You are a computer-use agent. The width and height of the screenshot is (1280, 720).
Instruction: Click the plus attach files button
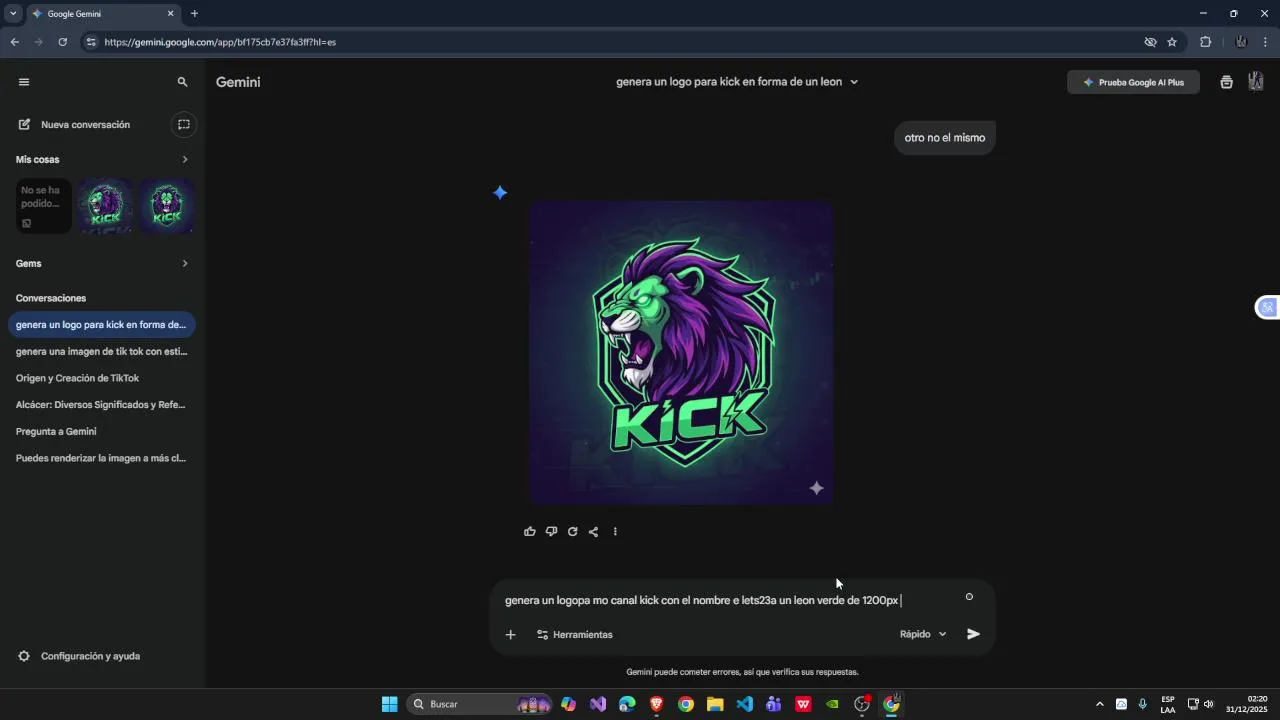(x=510, y=634)
